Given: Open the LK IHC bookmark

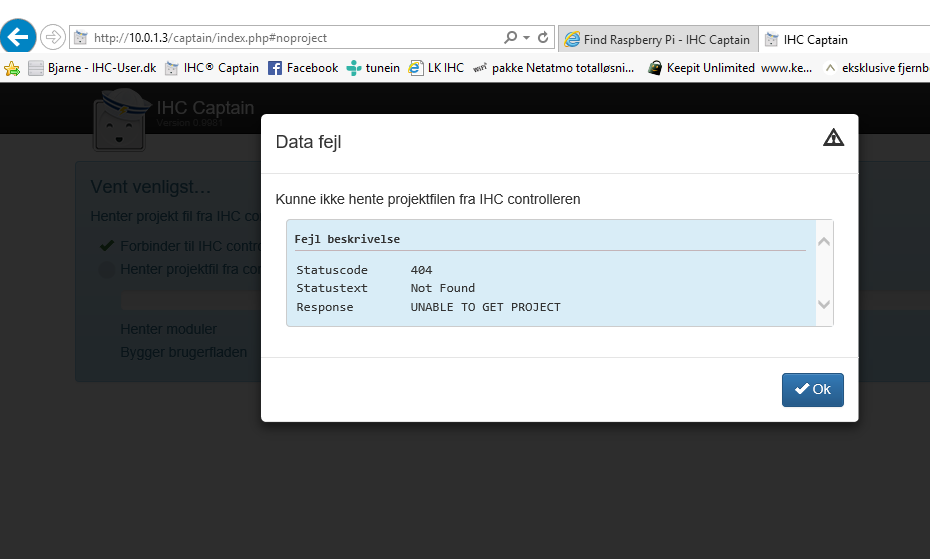Looking at the screenshot, I should coord(436,68).
